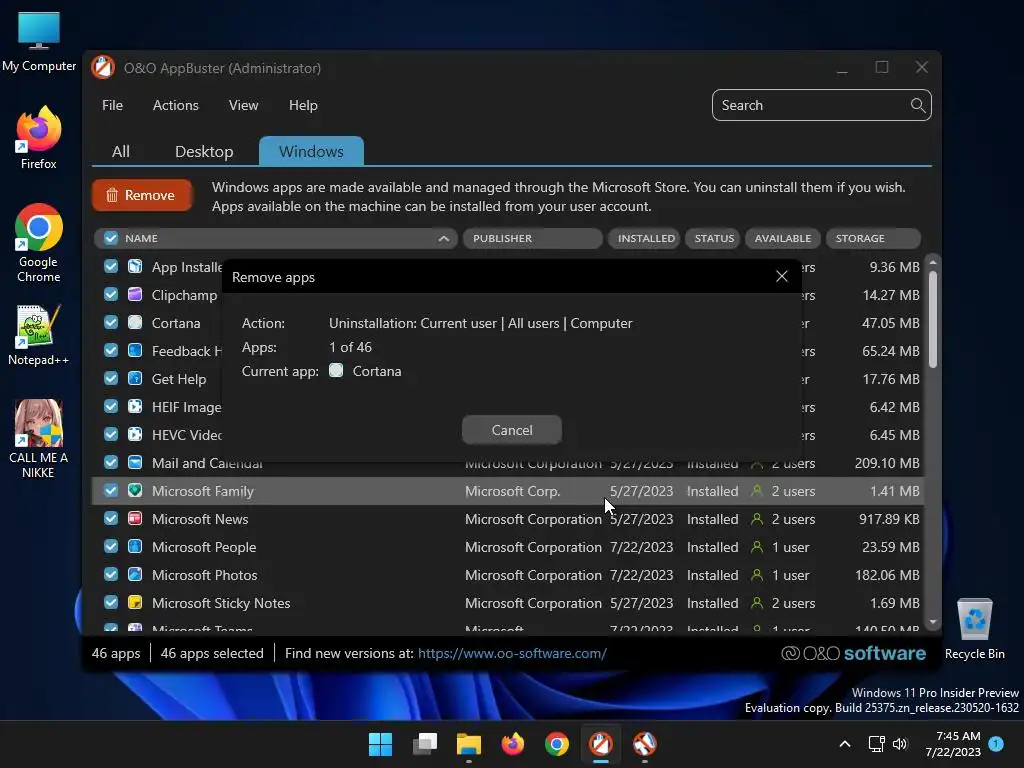Open the Windows Start menu
The height and width of the screenshot is (768, 1024).
(x=380, y=744)
